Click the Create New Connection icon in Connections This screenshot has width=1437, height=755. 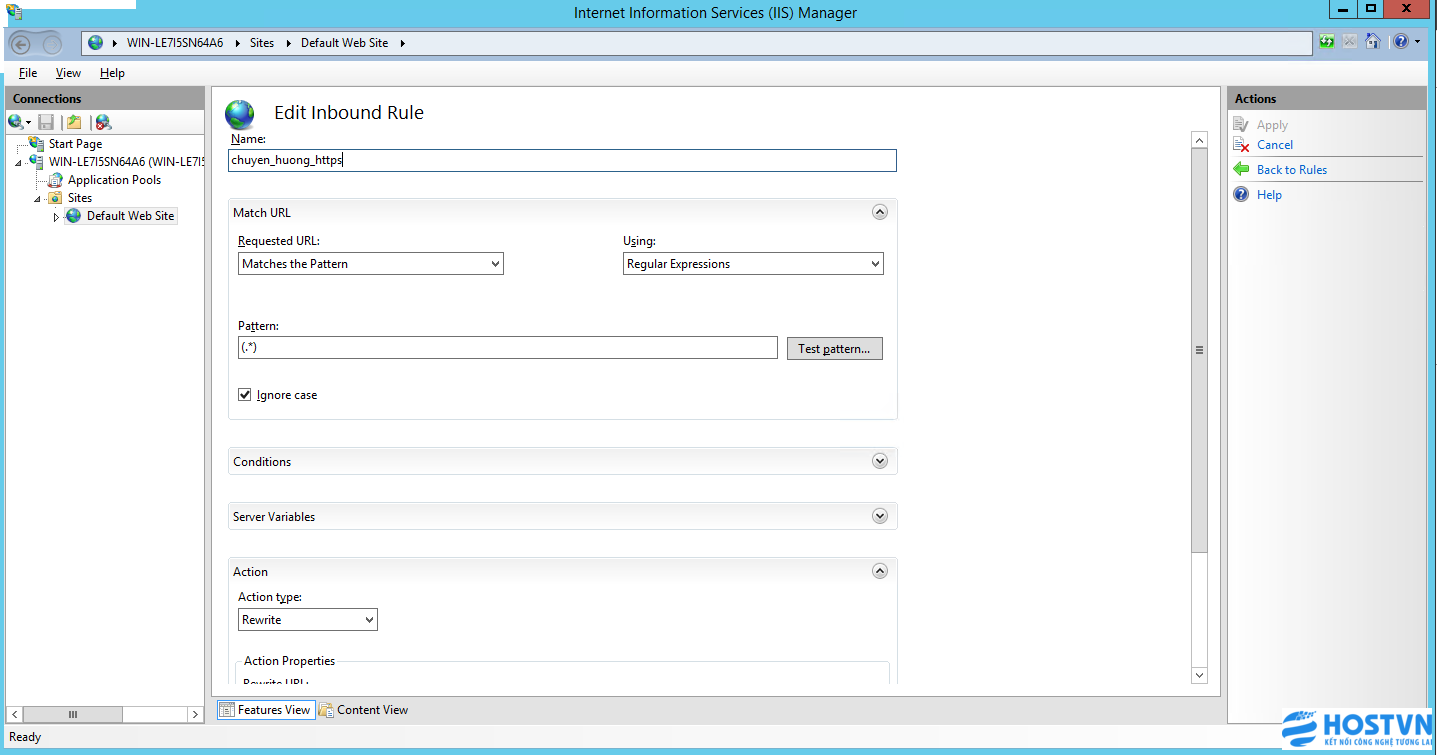coord(16,122)
